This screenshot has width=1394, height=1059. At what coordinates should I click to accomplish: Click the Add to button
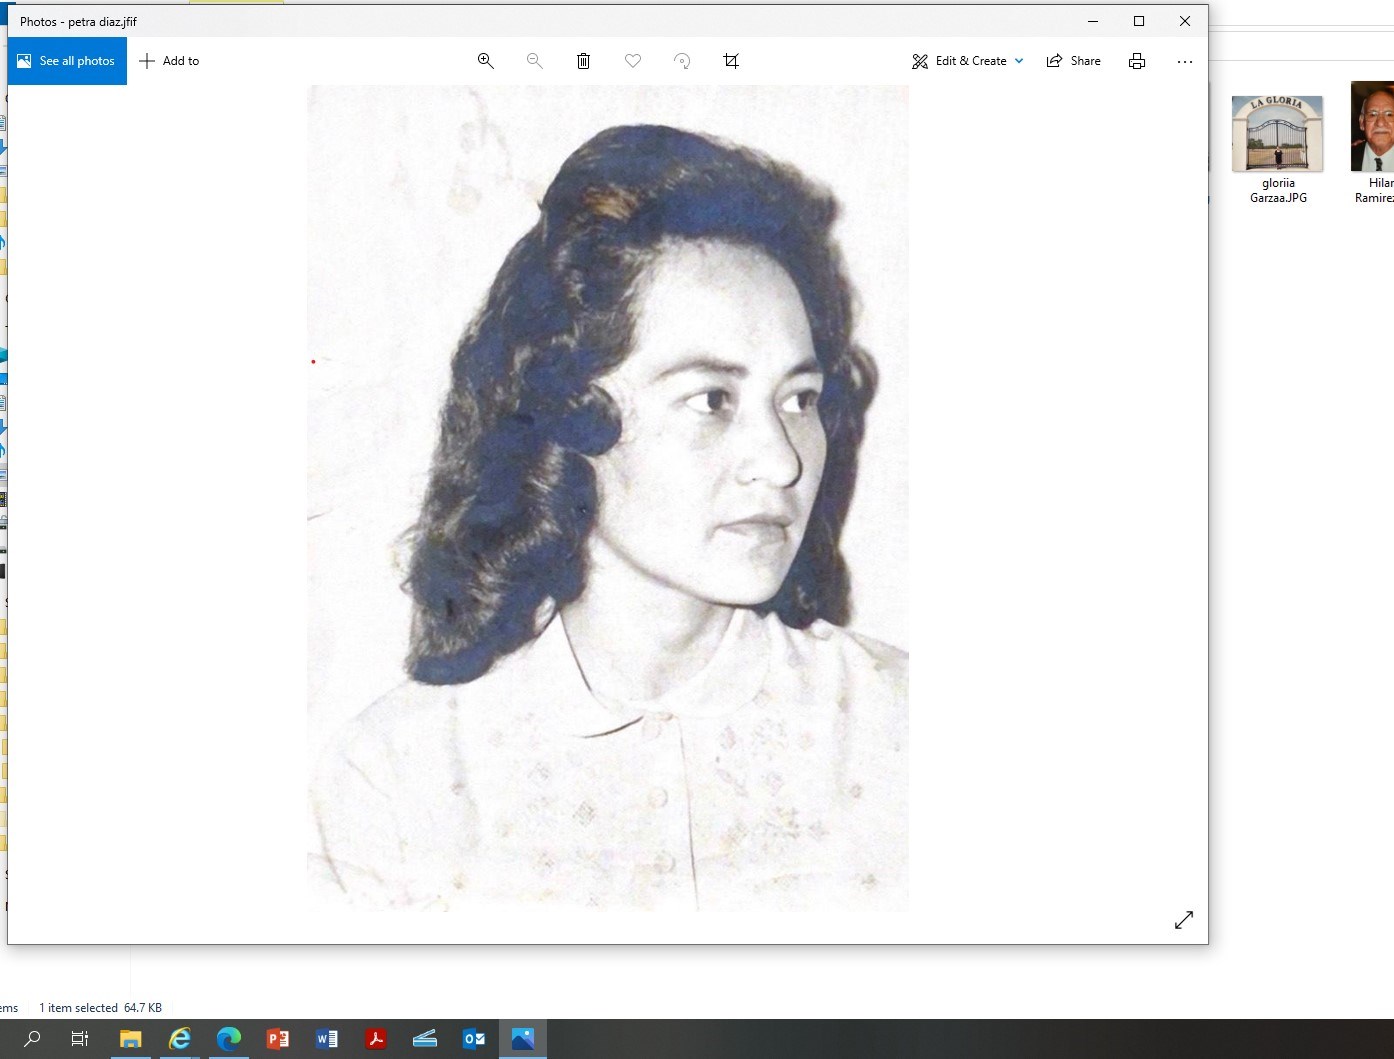169,60
